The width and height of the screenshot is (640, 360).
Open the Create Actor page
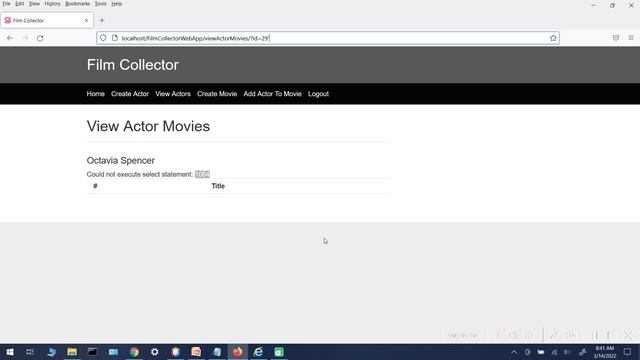(x=130, y=94)
